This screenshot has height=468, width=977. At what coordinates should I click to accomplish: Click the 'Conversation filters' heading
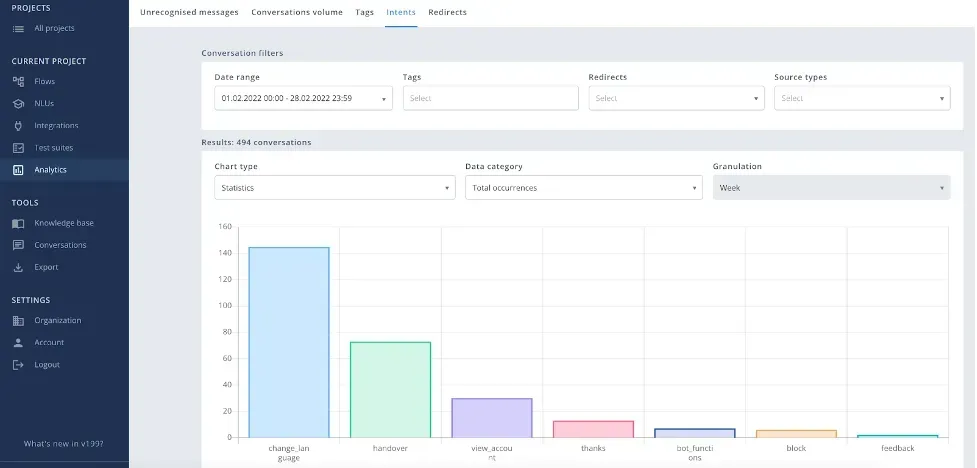(242, 54)
